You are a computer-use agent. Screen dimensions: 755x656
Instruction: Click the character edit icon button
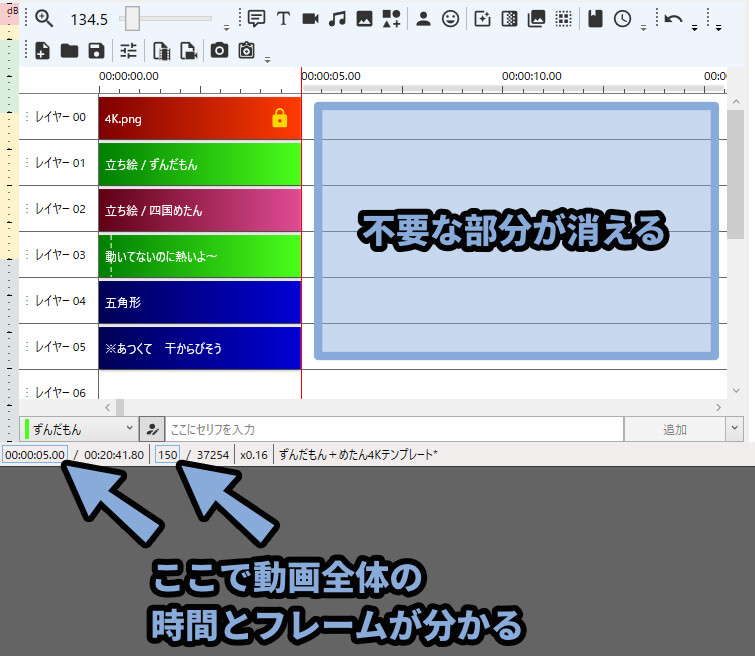152,429
